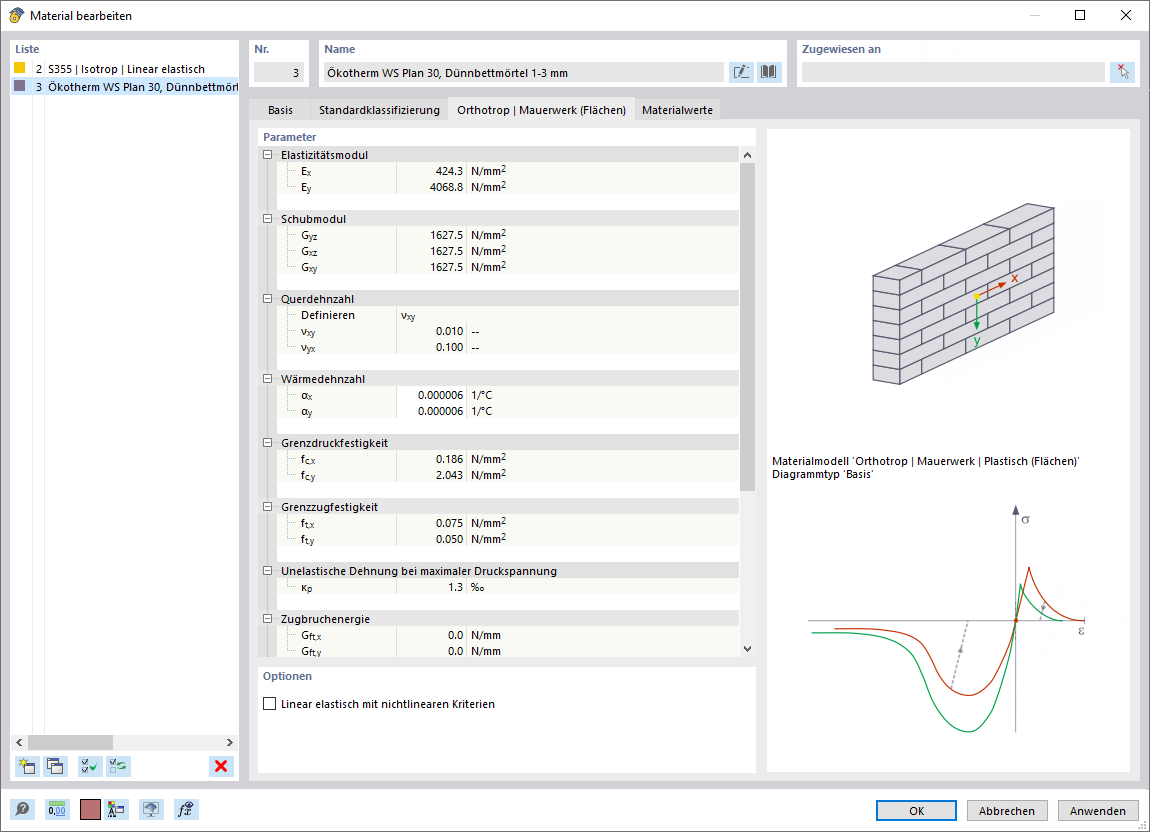Click yellow swatch of S355 material

pyautogui.click(x=20, y=68)
